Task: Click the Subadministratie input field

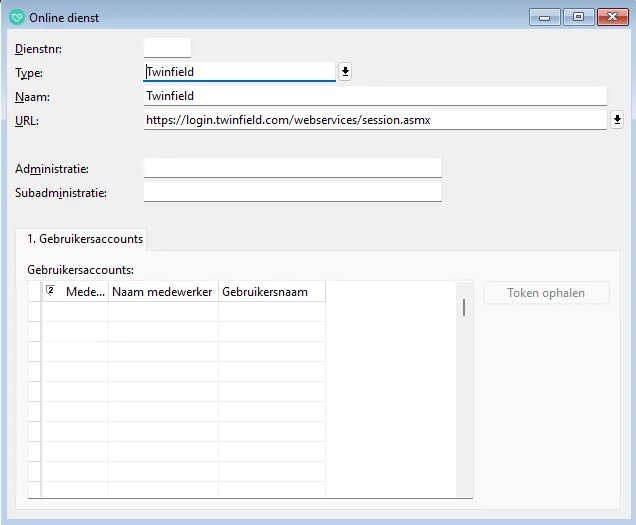Action: coord(293,192)
